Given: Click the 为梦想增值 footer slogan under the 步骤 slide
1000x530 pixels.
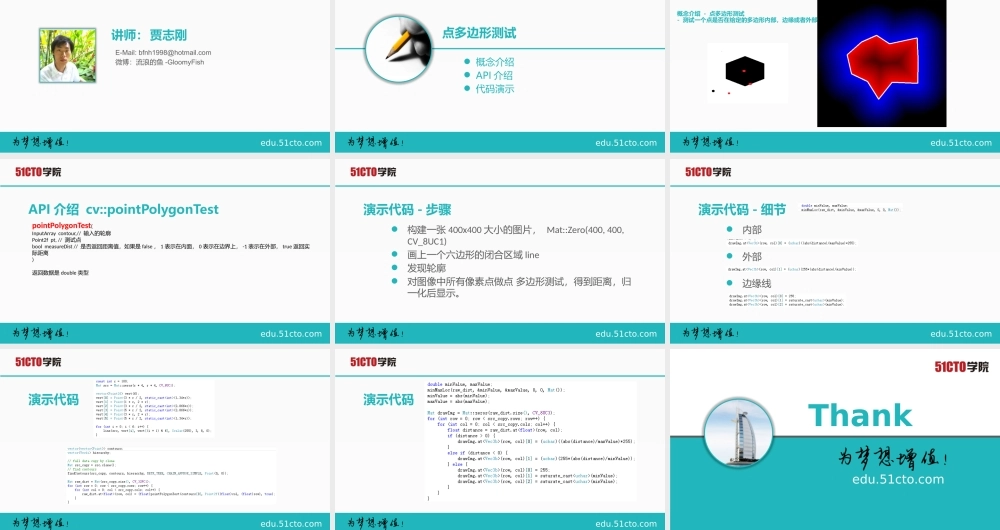Looking at the screenshot, I should [375, 333].
